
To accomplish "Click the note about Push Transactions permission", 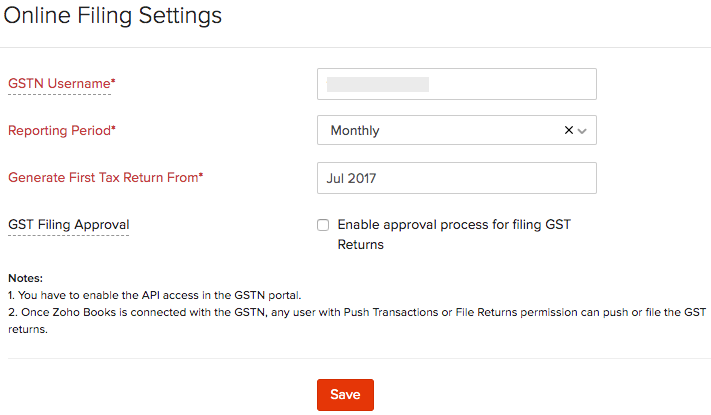I will tap(355, 312).
